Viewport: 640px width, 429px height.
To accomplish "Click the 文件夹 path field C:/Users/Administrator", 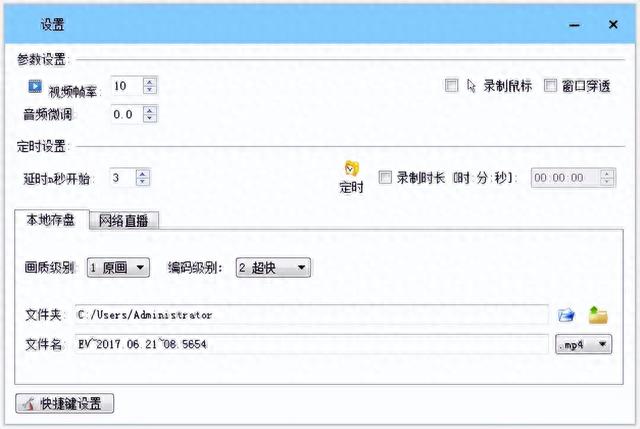I will pos(311,315).
